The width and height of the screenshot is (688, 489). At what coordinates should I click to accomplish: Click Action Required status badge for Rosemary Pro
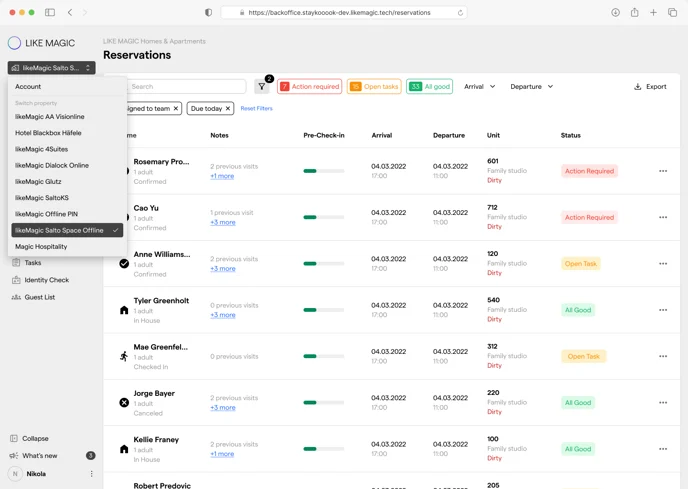point(589,171)
